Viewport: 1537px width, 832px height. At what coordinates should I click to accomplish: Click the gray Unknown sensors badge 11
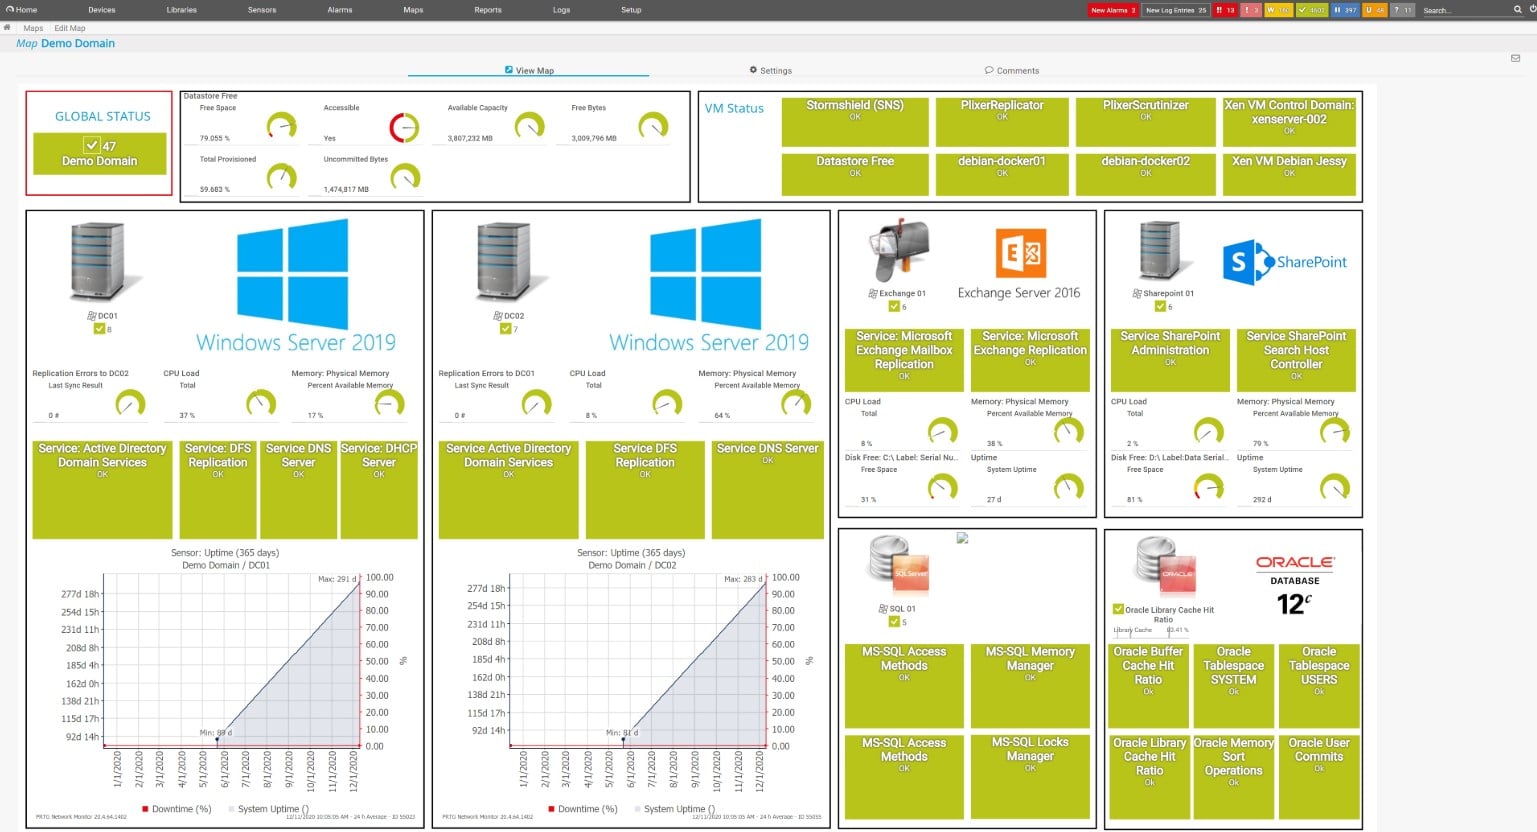click(x=1403, y=10)
